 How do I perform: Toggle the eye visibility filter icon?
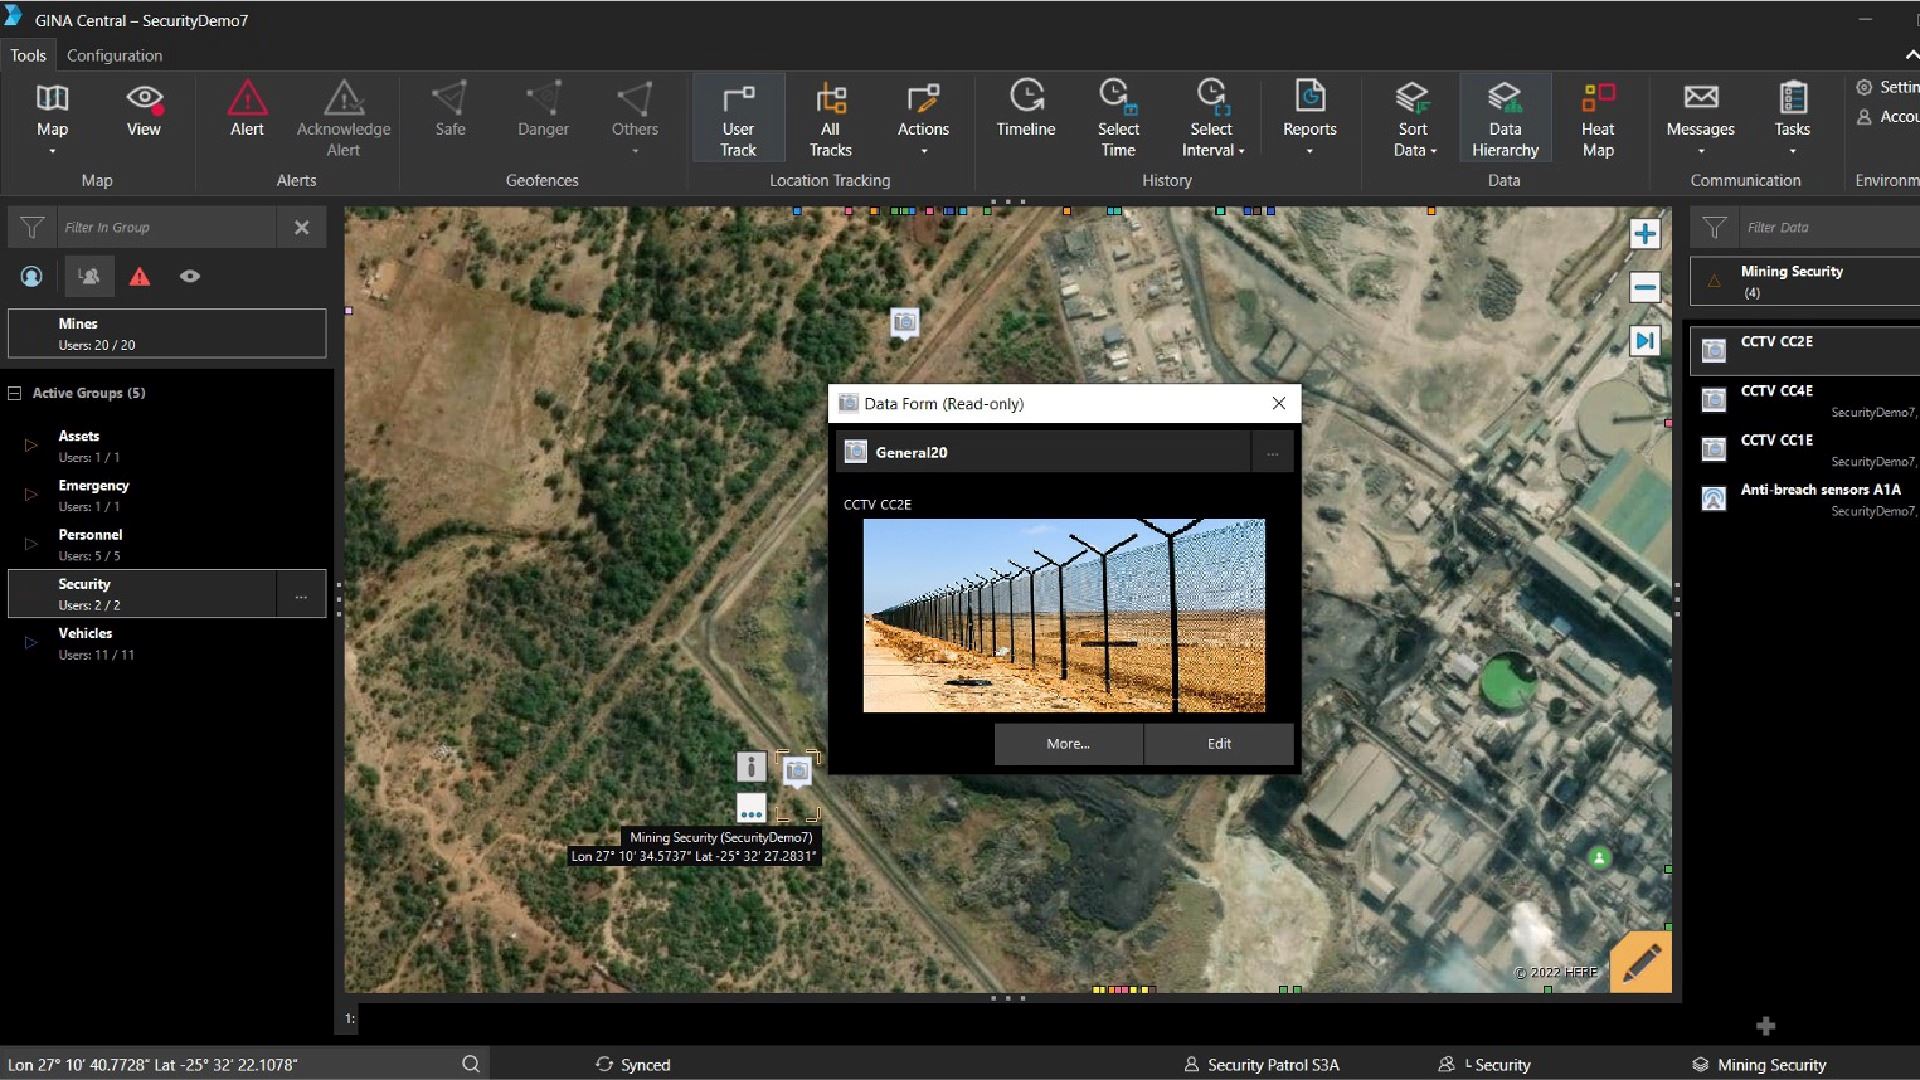(x=190, y=276)
